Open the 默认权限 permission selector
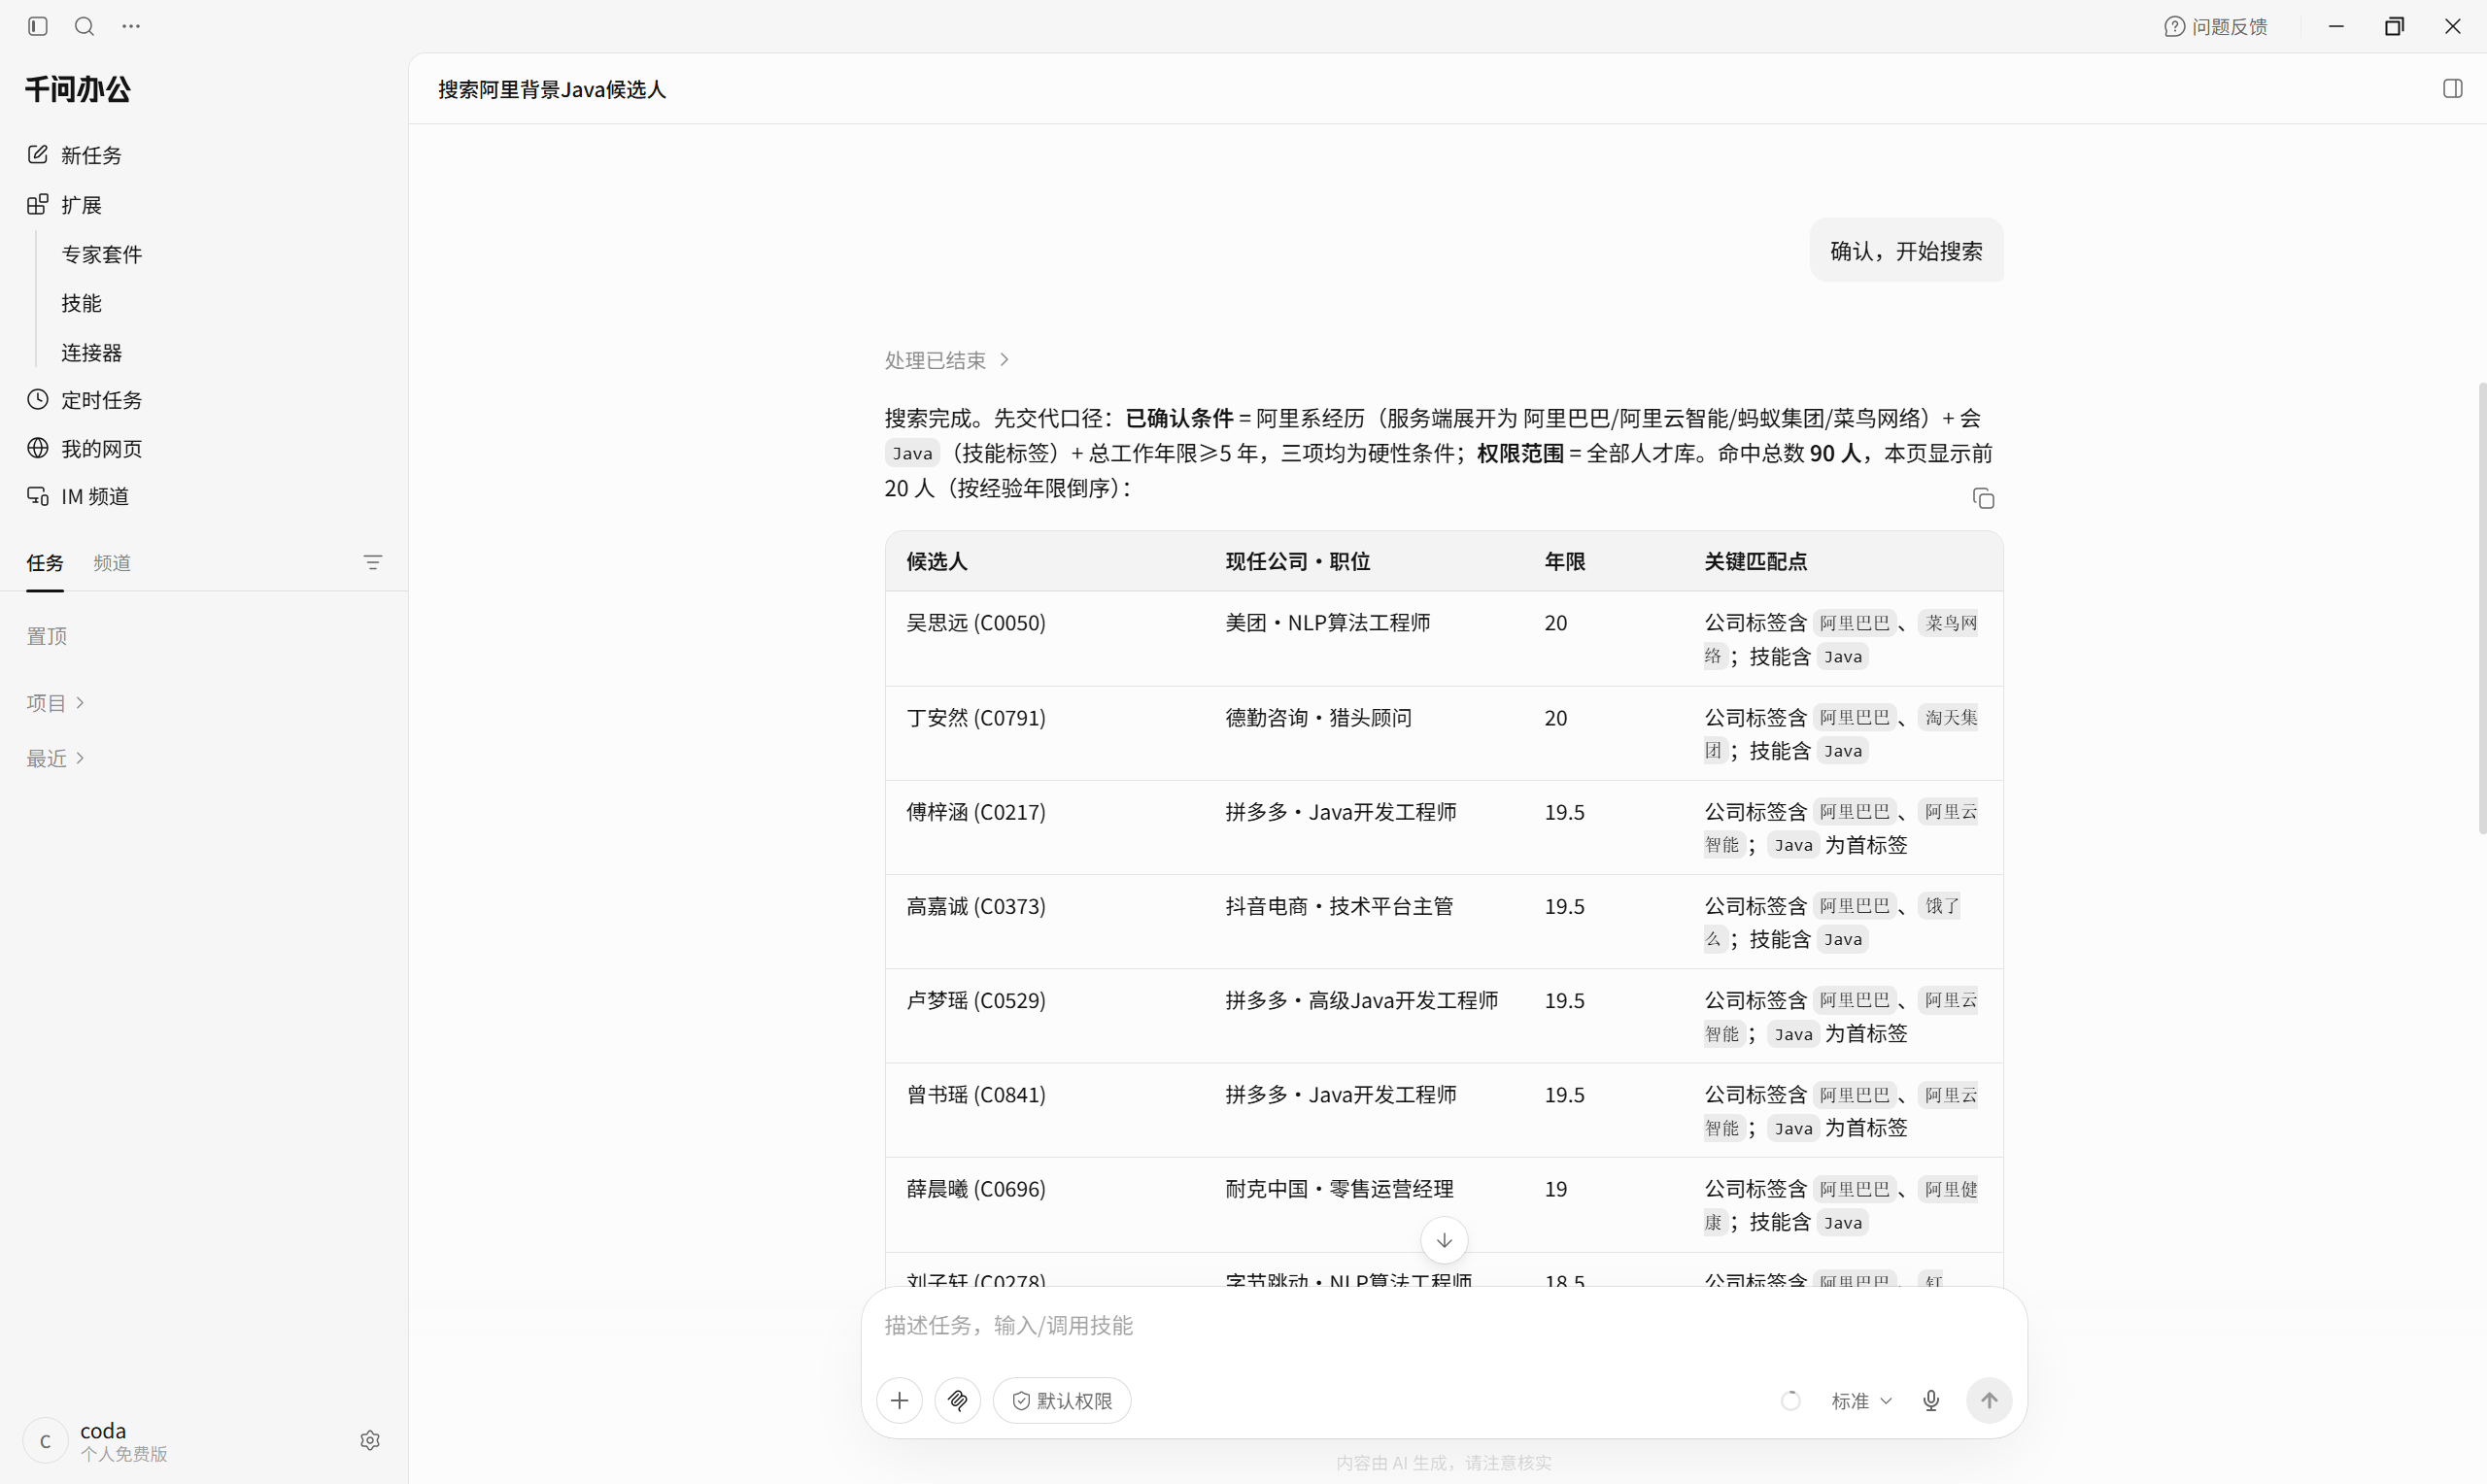The height and width of the screenshot is (1484, 2487). click(1062, 1400)
